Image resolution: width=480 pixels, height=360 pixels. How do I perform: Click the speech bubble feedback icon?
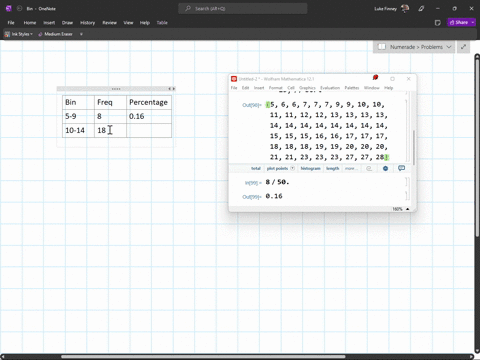point(401,168)
